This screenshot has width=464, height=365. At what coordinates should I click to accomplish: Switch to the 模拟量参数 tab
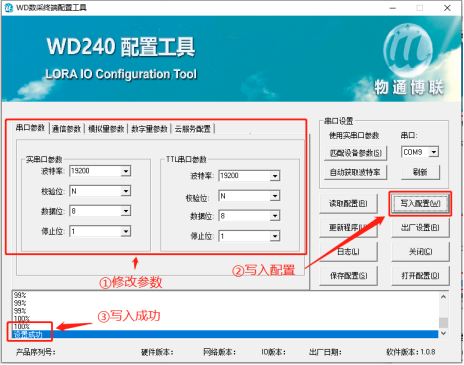coord(106,129)
